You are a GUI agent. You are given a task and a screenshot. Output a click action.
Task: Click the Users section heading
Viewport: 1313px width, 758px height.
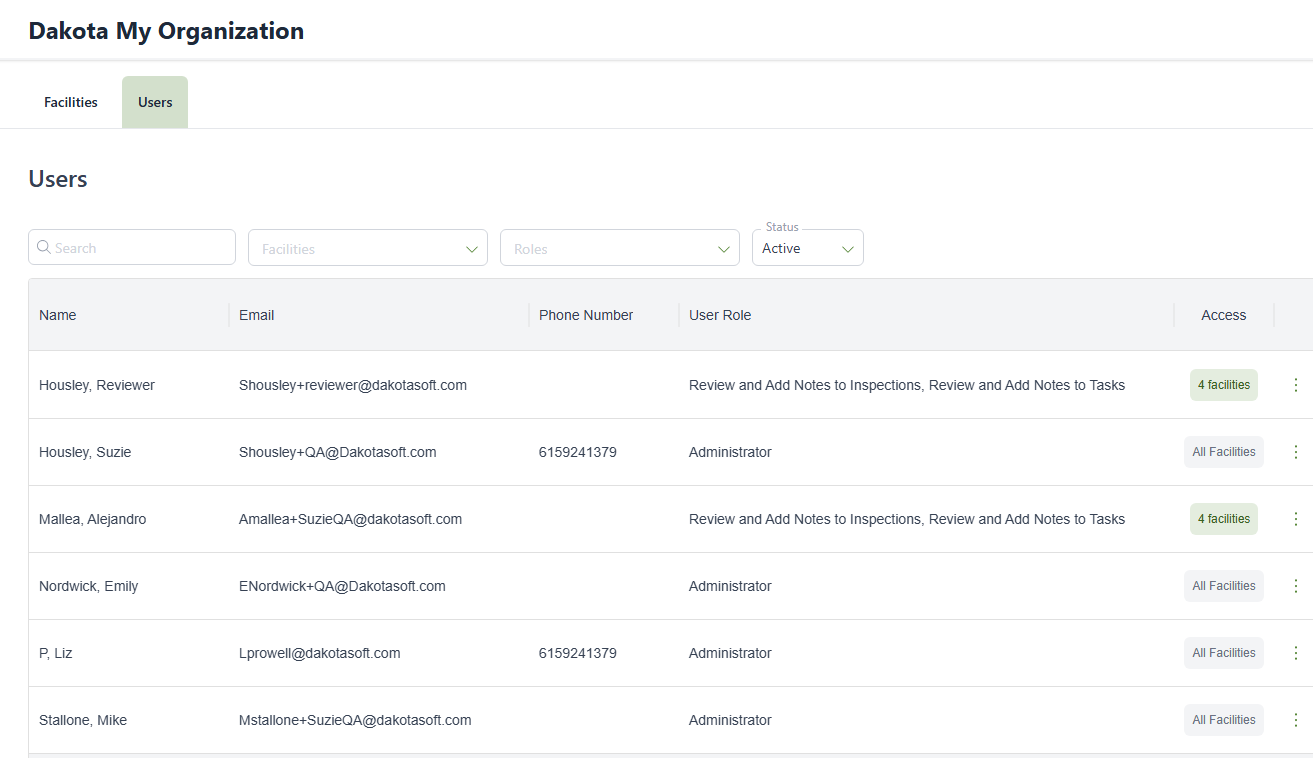[58, 179]
